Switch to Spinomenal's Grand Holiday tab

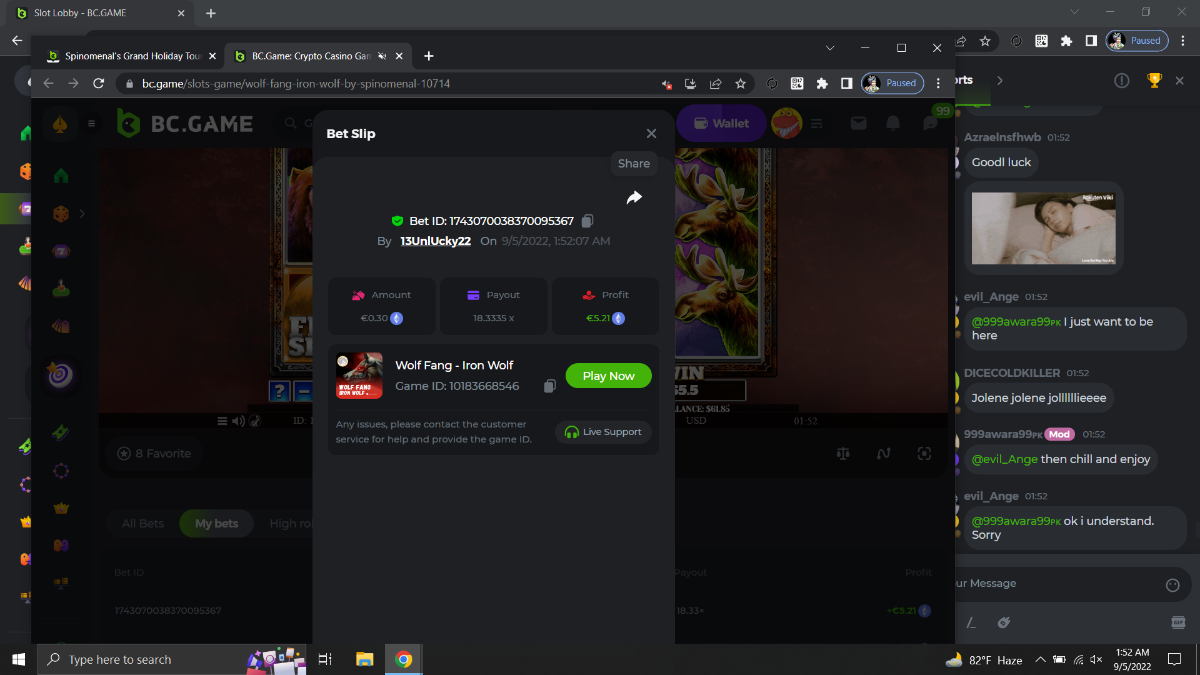[125, 56]
